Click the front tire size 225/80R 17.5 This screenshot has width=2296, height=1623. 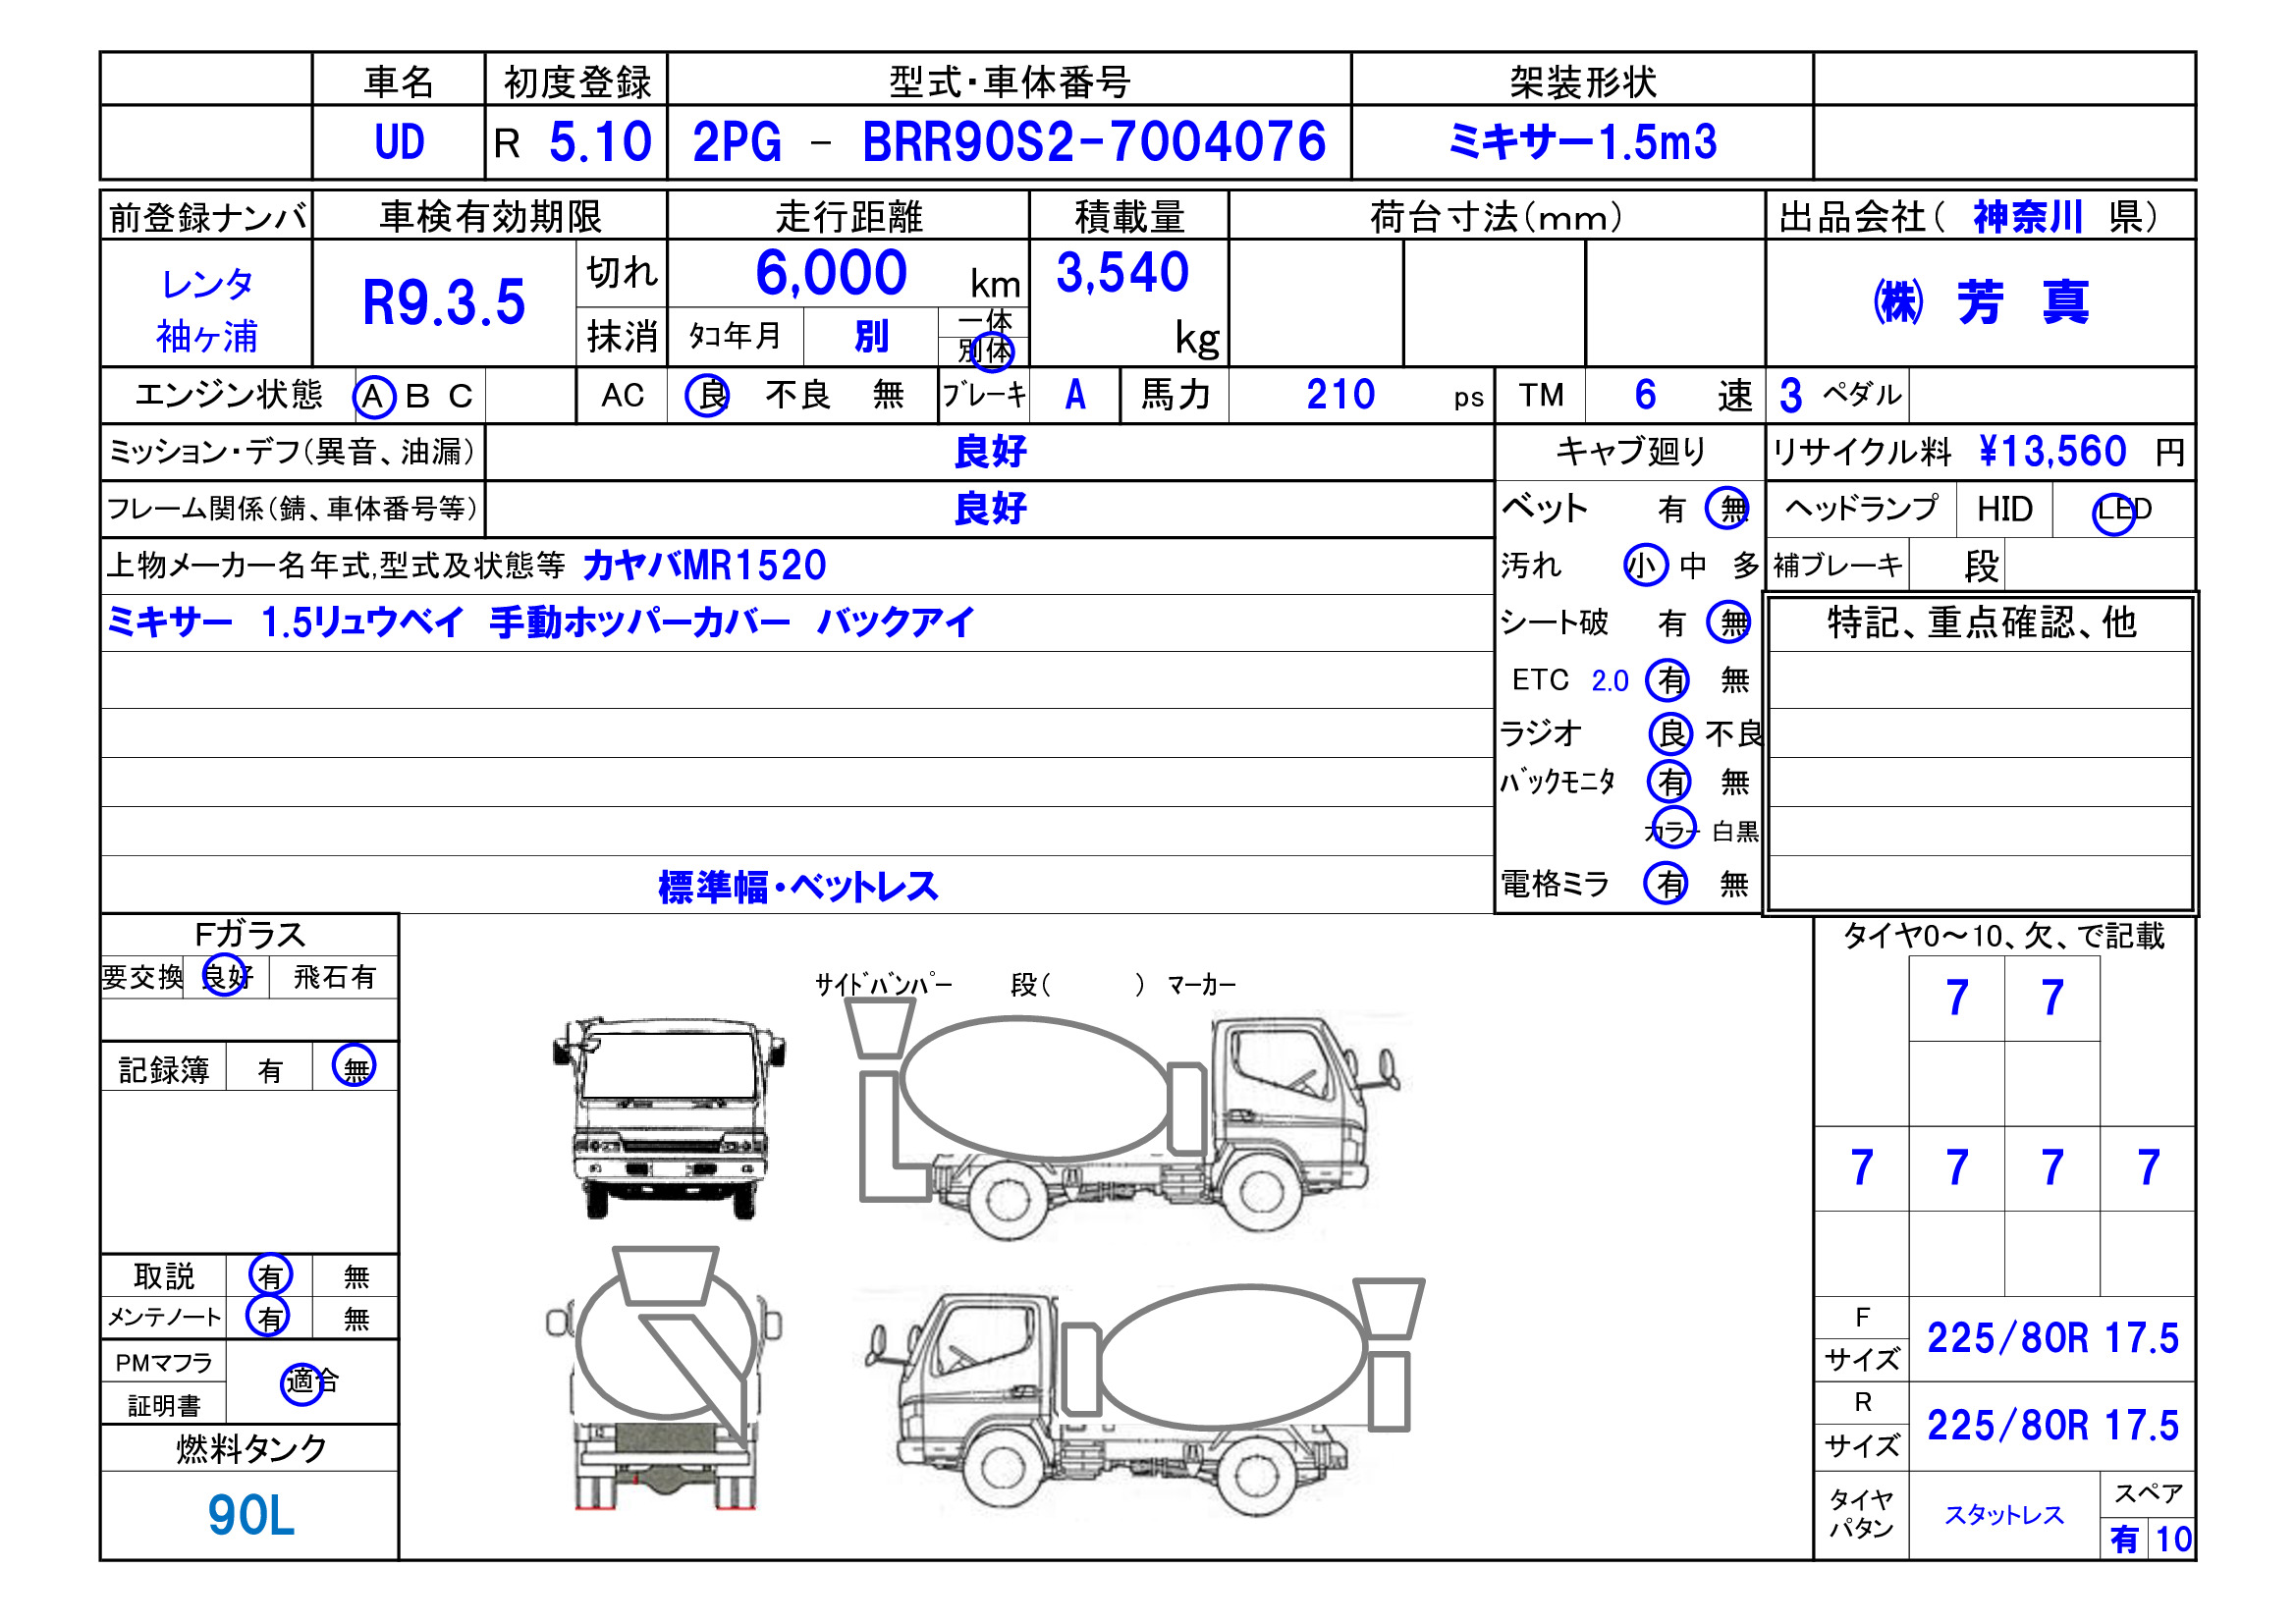coord(2052,1339)
